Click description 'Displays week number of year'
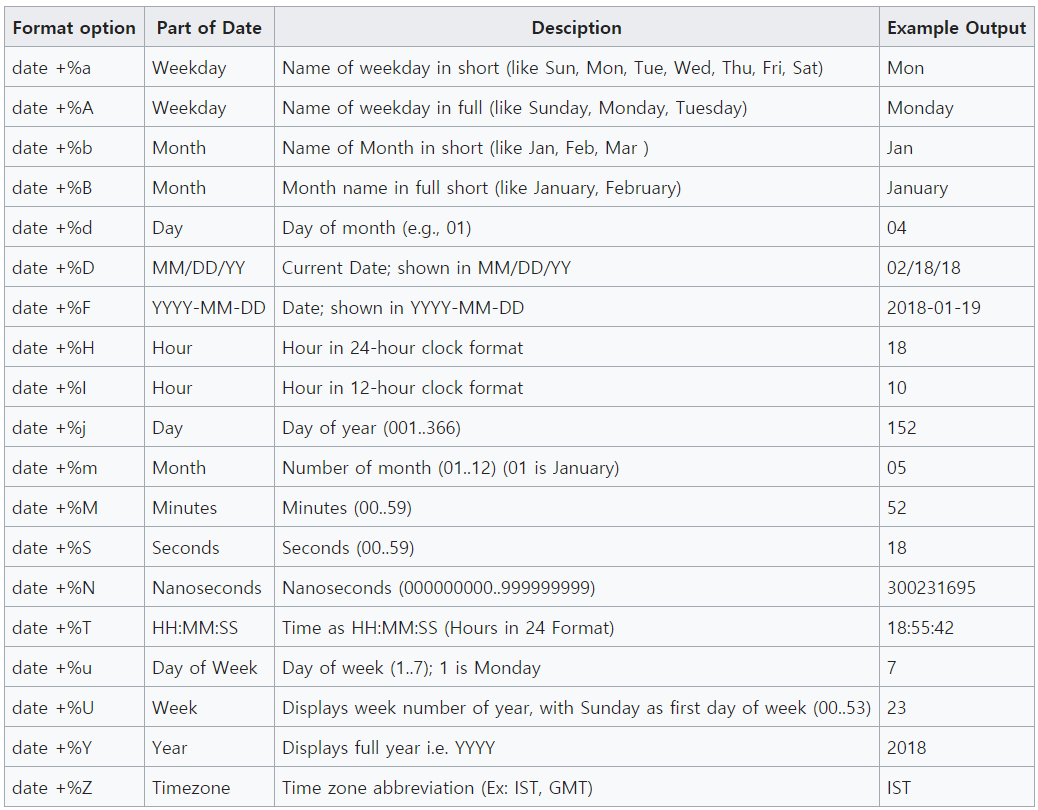 [406, 707]
